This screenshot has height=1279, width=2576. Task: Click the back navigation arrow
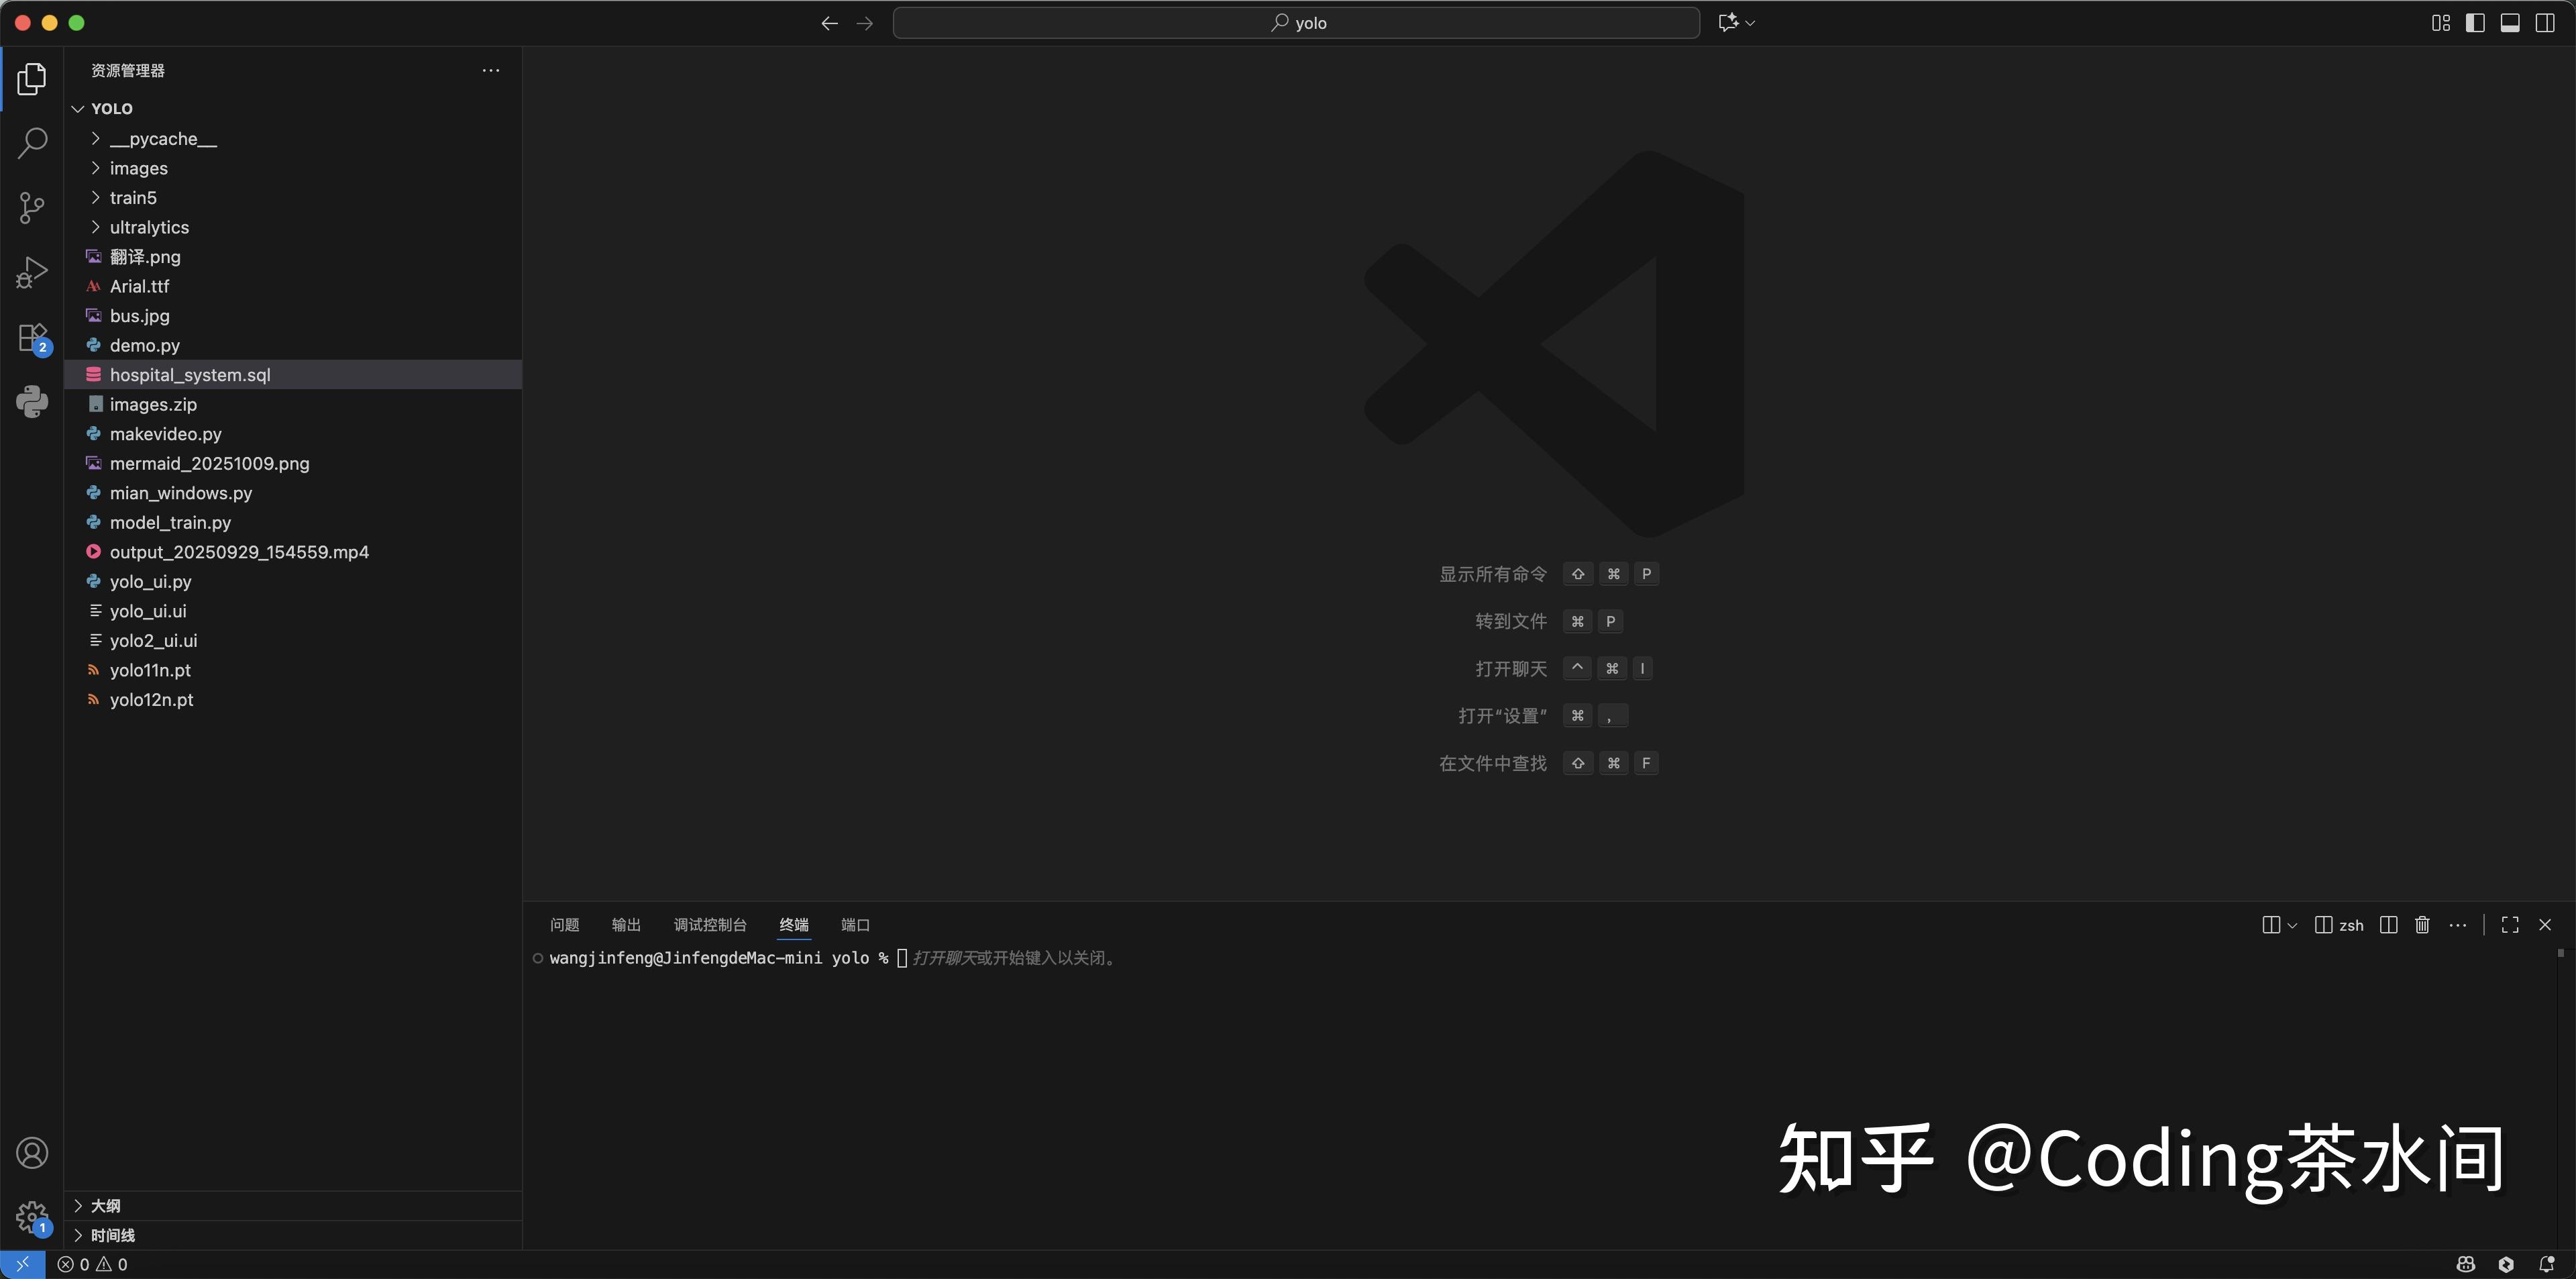(x=829, y=22)
